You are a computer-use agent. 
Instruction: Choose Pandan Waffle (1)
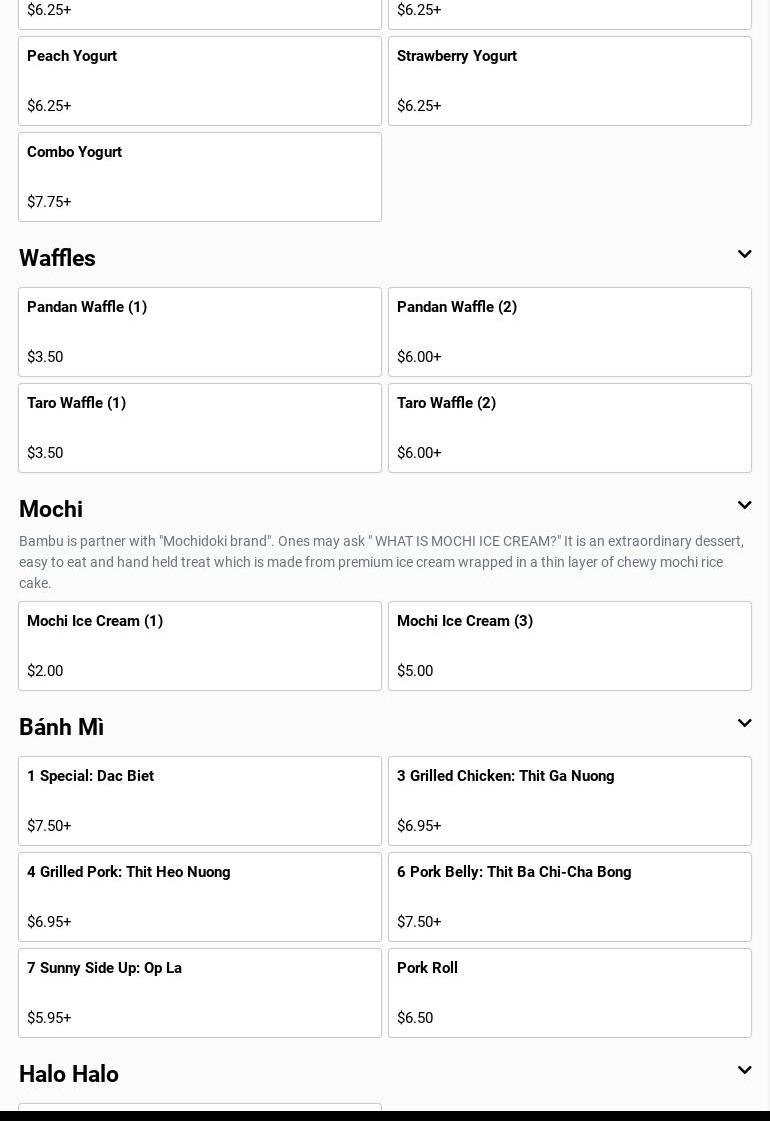pyautogui.click(x=200, y=332)
